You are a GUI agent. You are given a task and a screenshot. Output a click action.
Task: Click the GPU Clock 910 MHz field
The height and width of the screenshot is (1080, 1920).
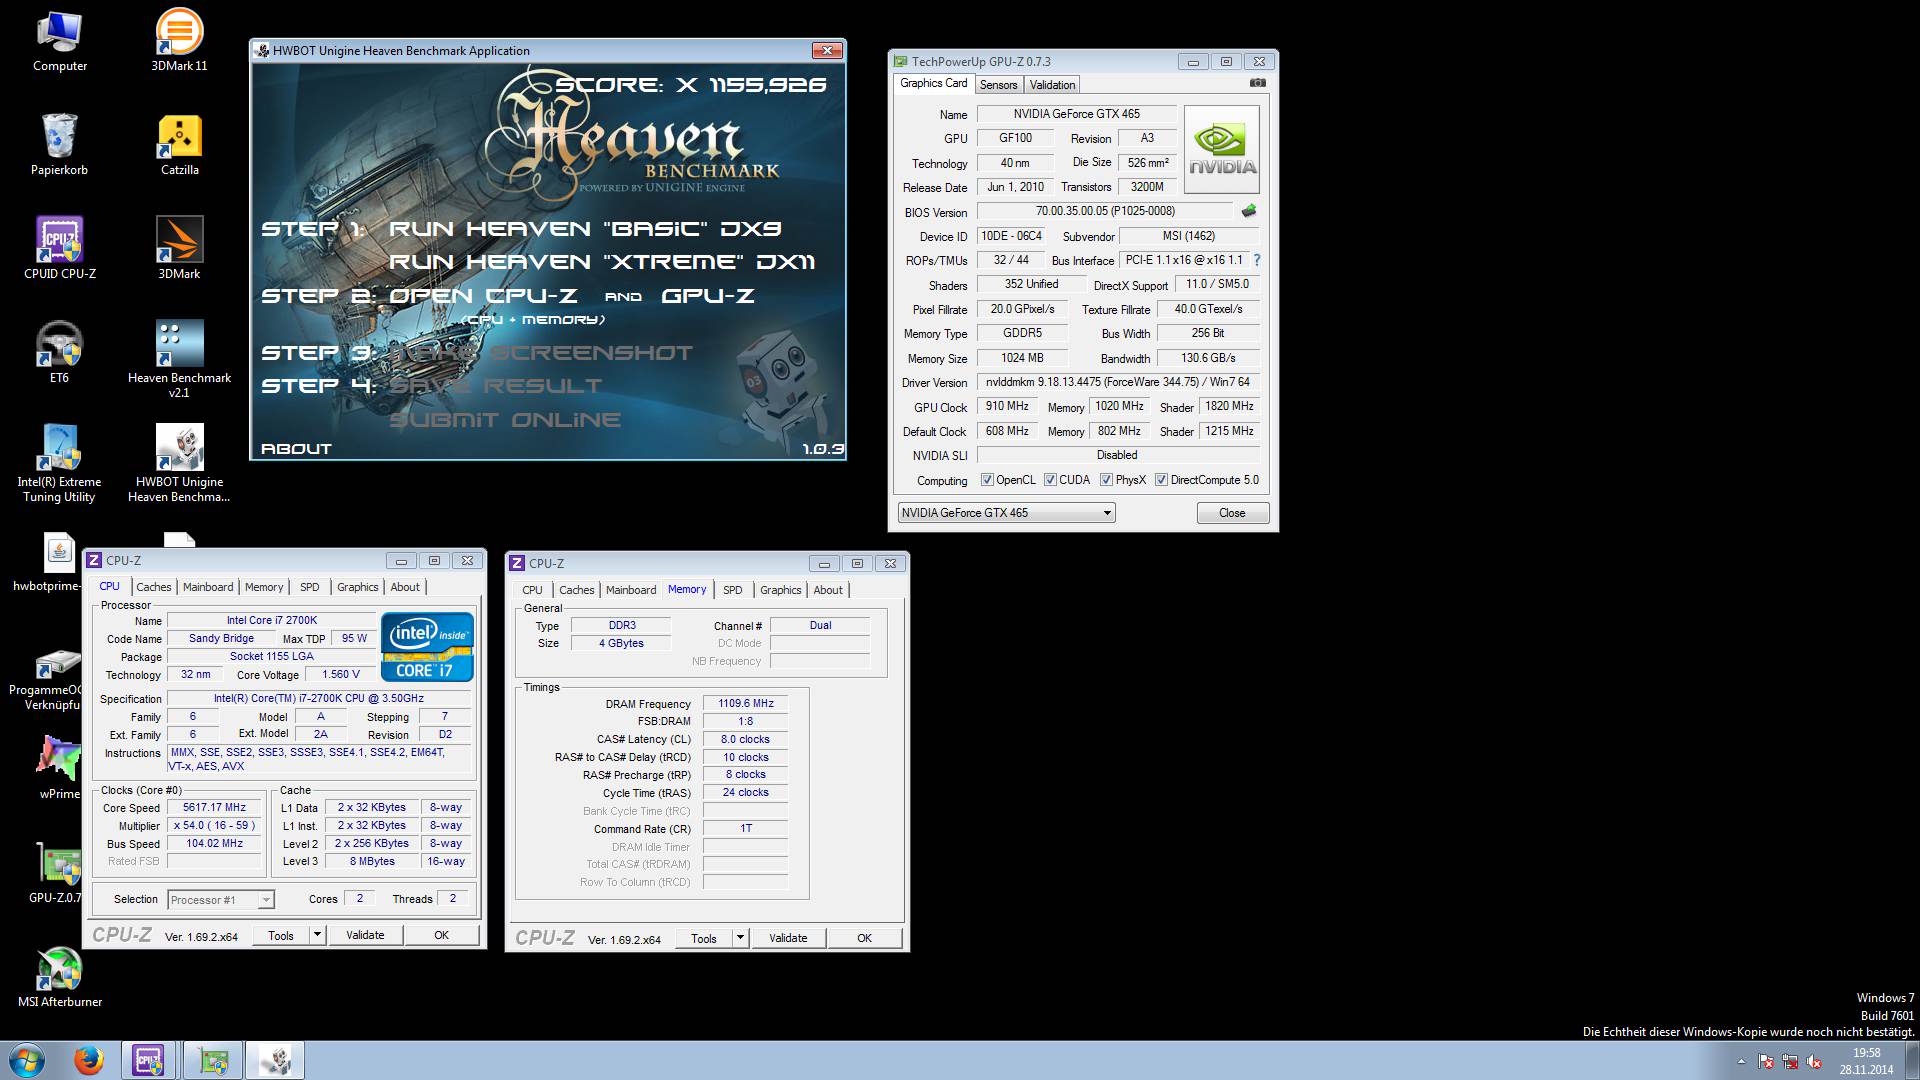click(1007, 406)
